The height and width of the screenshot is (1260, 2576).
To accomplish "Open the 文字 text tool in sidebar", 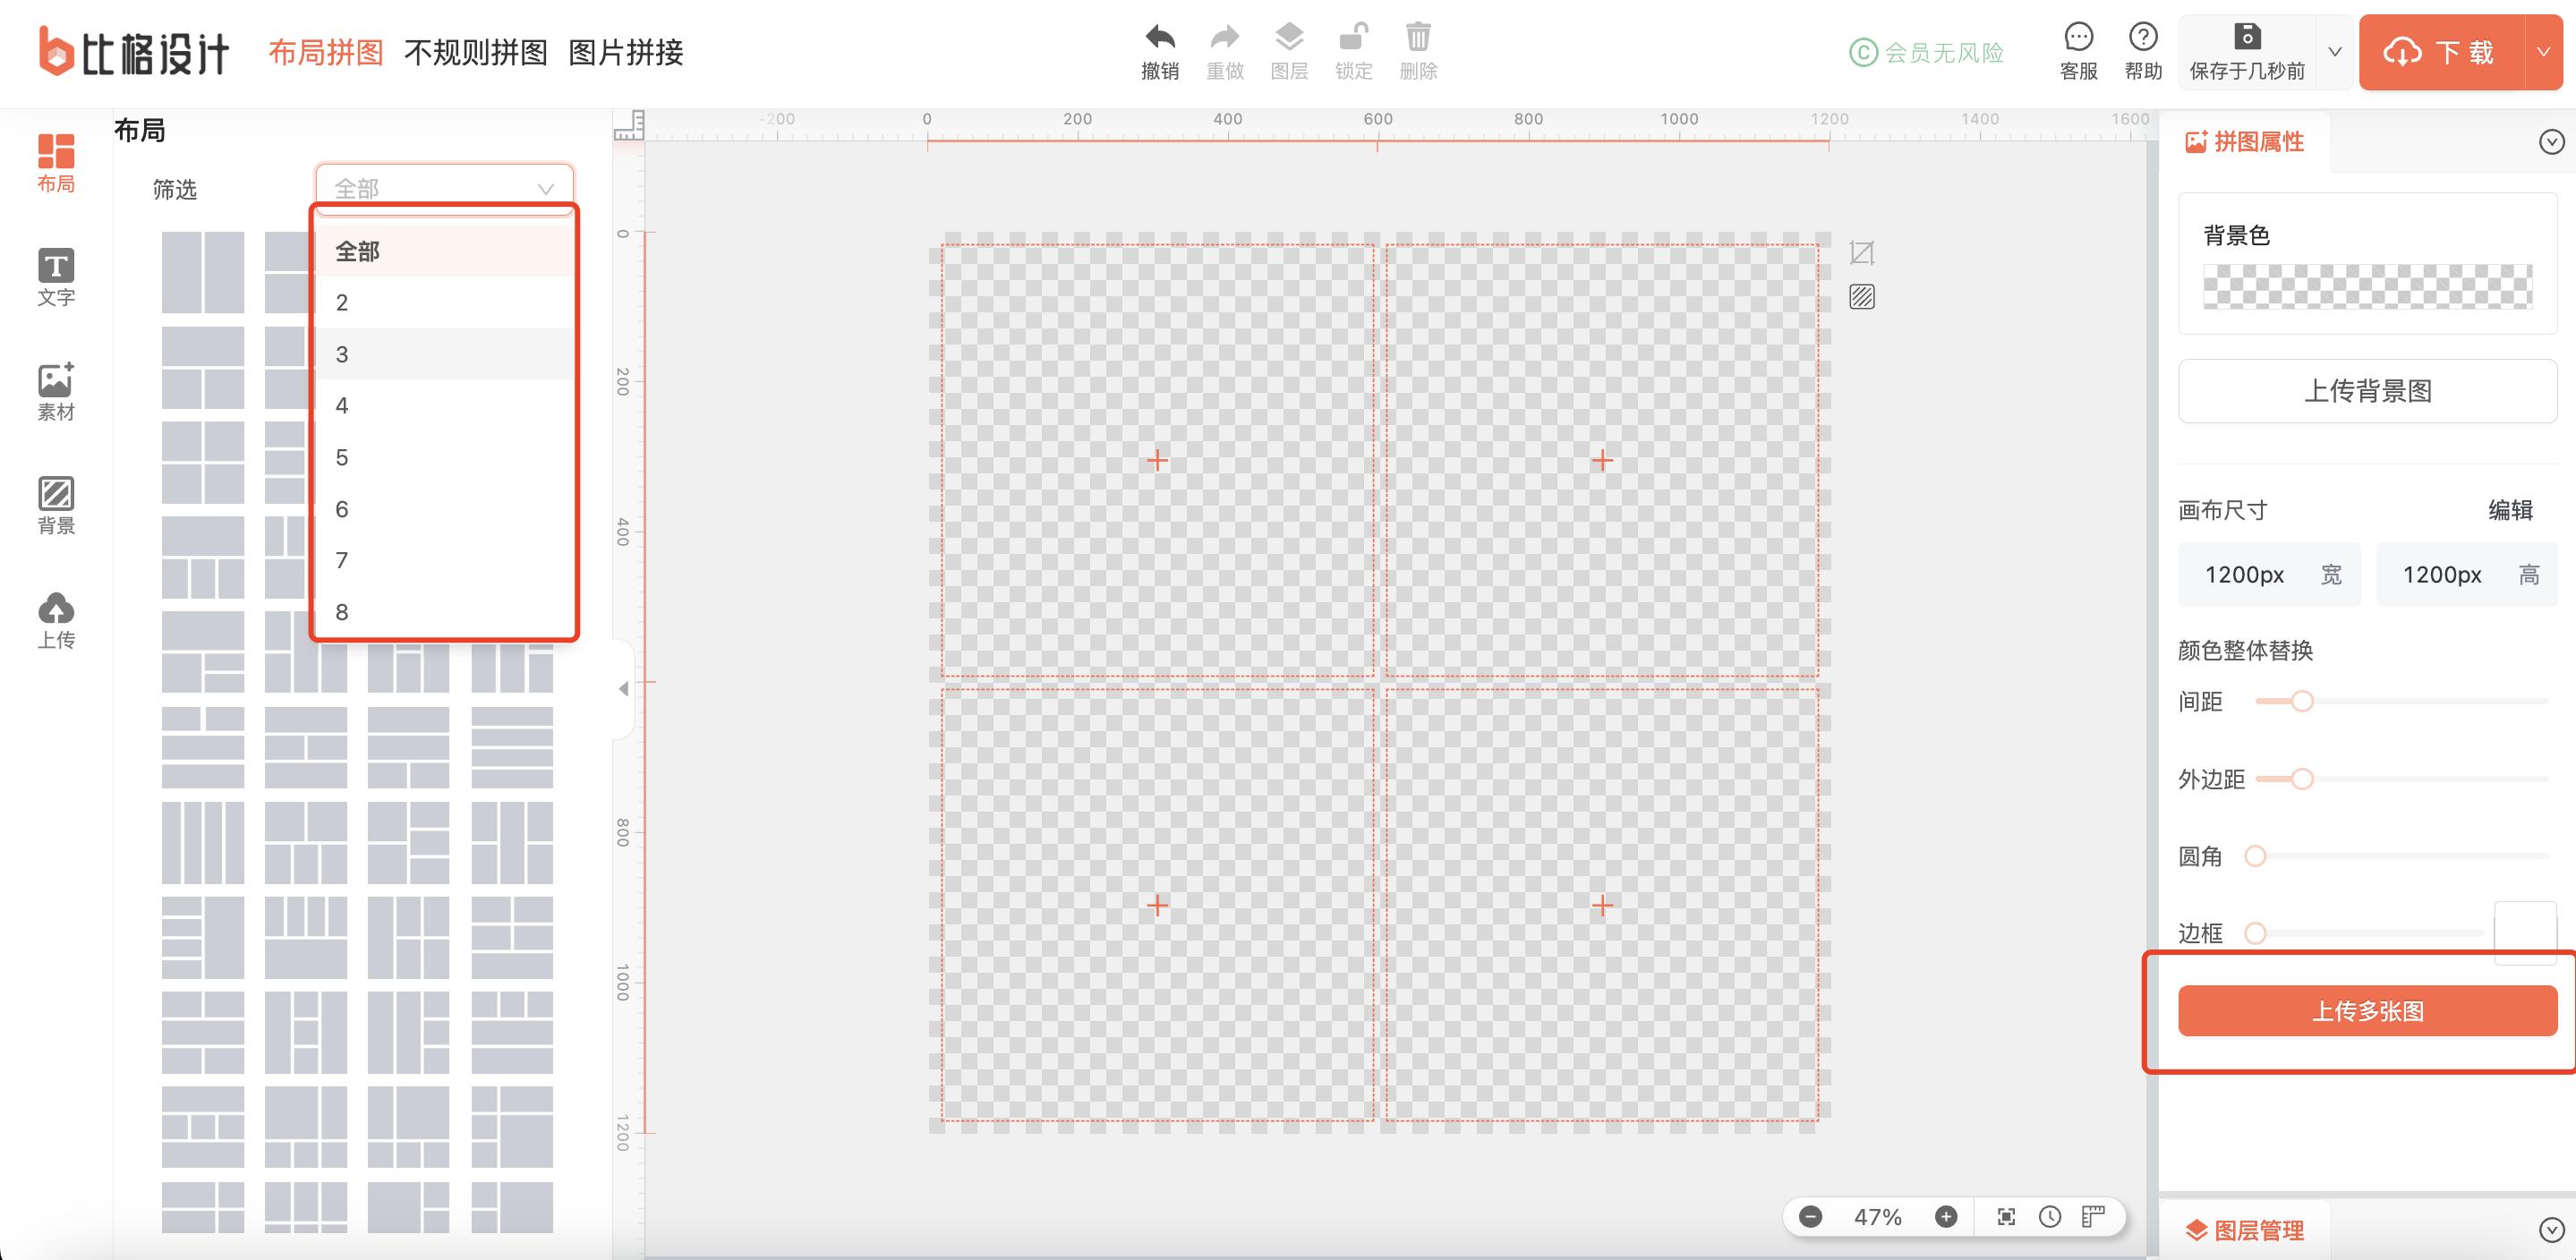I will point(56,276).
